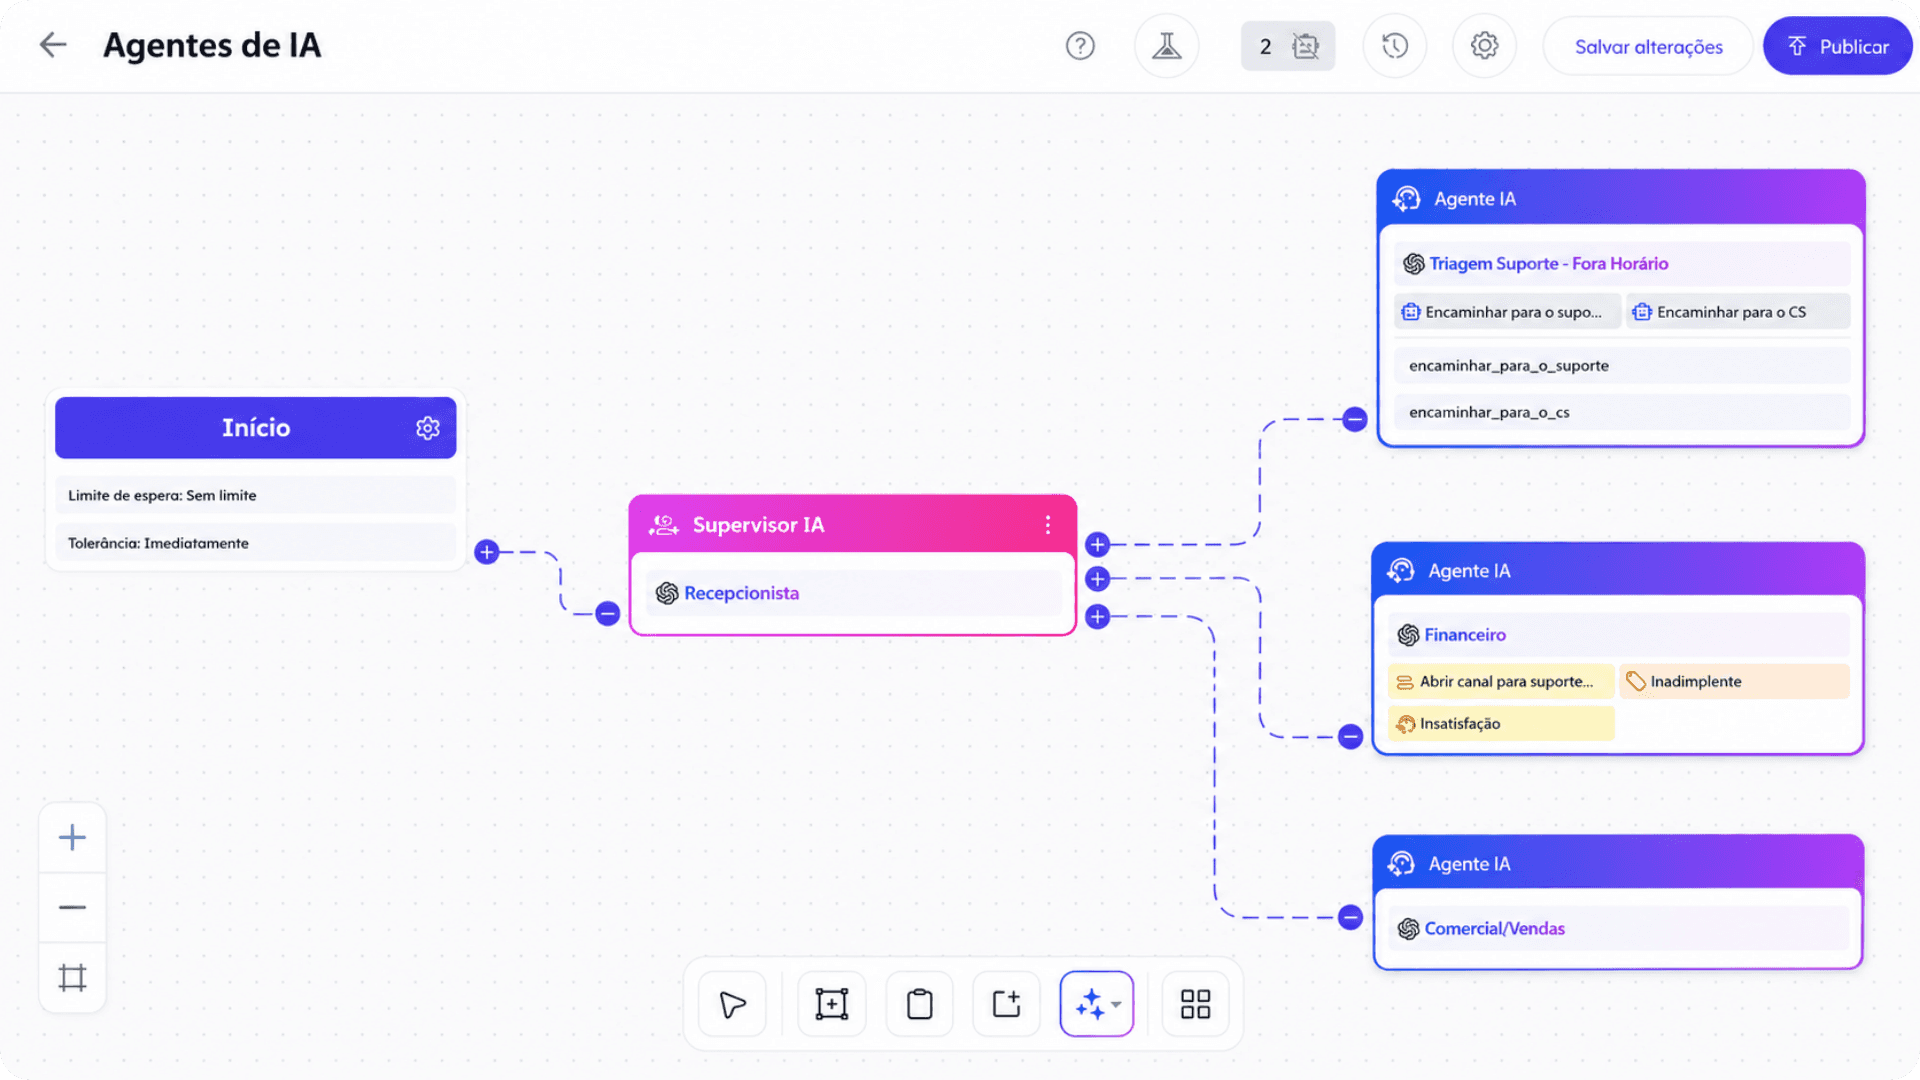1920x1080 pixels.
Task: Click the plus connector on Início node
Action: [487, 552]
